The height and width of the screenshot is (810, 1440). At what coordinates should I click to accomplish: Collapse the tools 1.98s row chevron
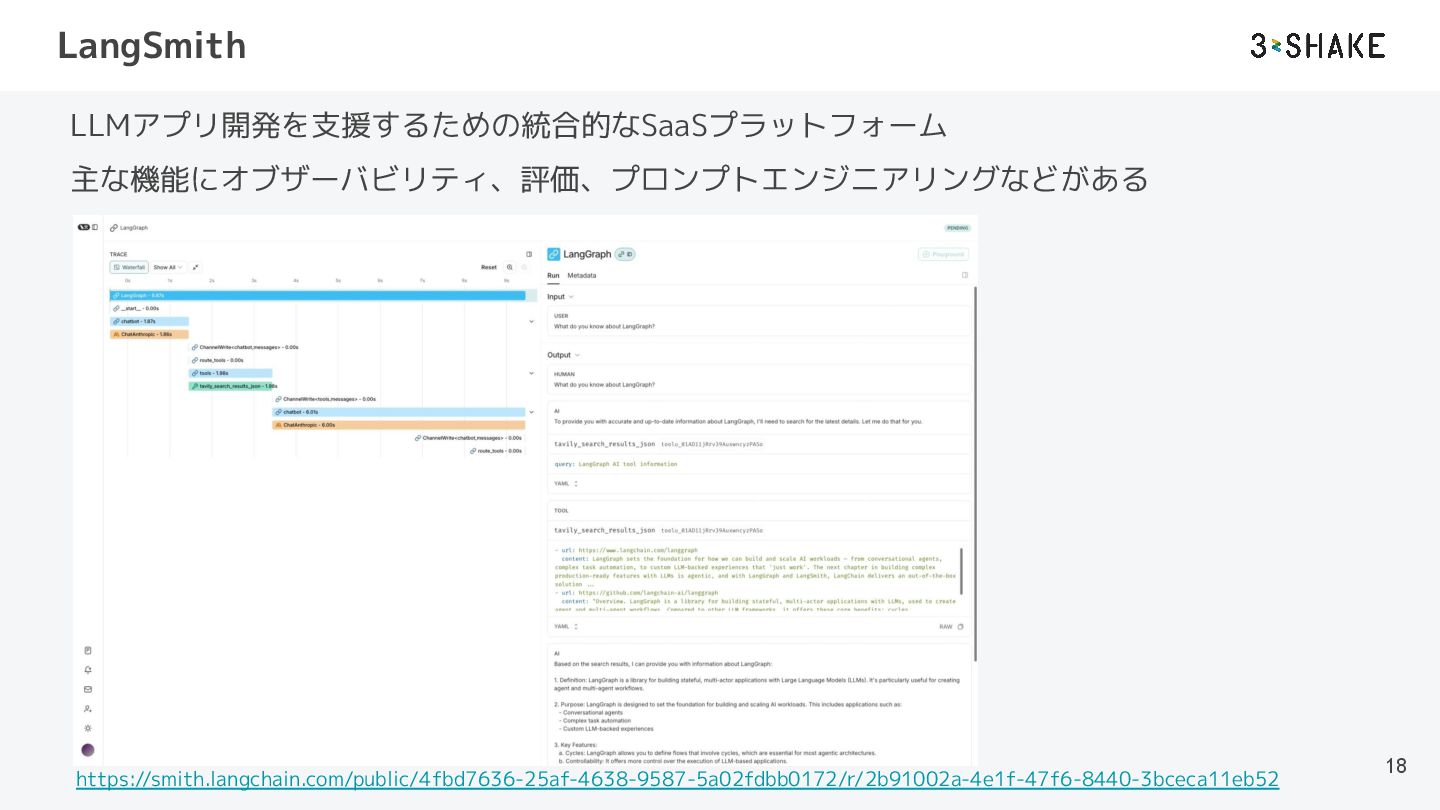[532, 373]
